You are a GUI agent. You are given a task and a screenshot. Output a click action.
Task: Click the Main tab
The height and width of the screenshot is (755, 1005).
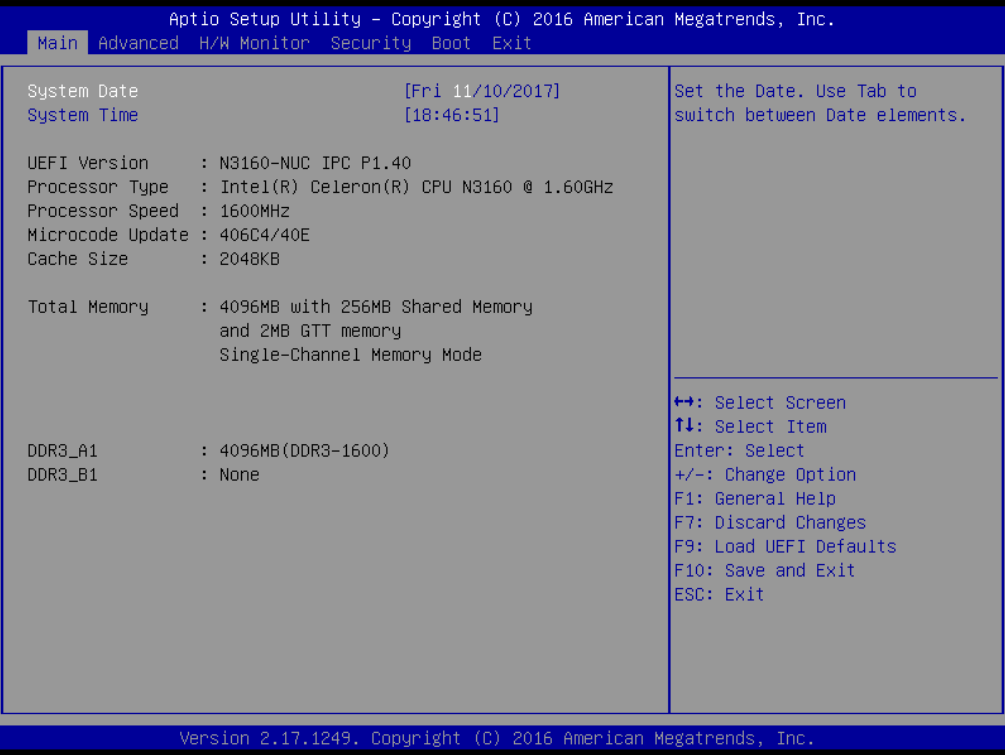pos(57,43)
